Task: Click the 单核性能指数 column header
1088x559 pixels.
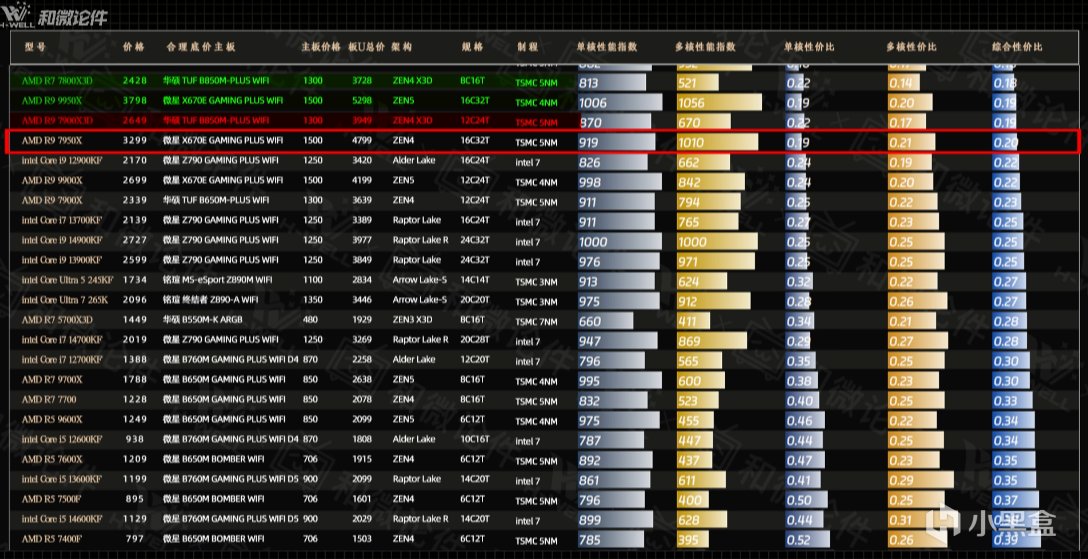Action: tap(606, 47)
